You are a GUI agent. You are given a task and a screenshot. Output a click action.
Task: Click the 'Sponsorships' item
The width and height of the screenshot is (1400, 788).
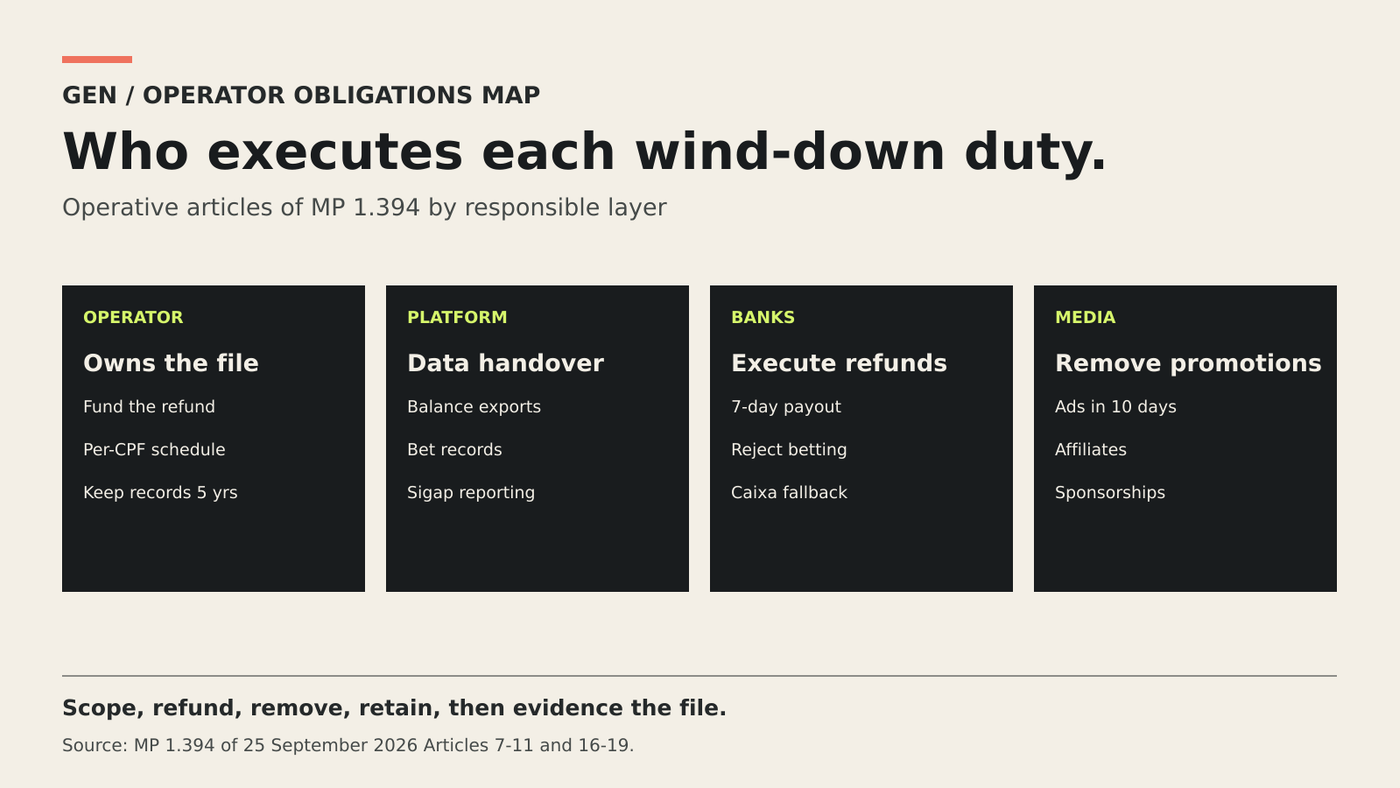(1110, 493)
